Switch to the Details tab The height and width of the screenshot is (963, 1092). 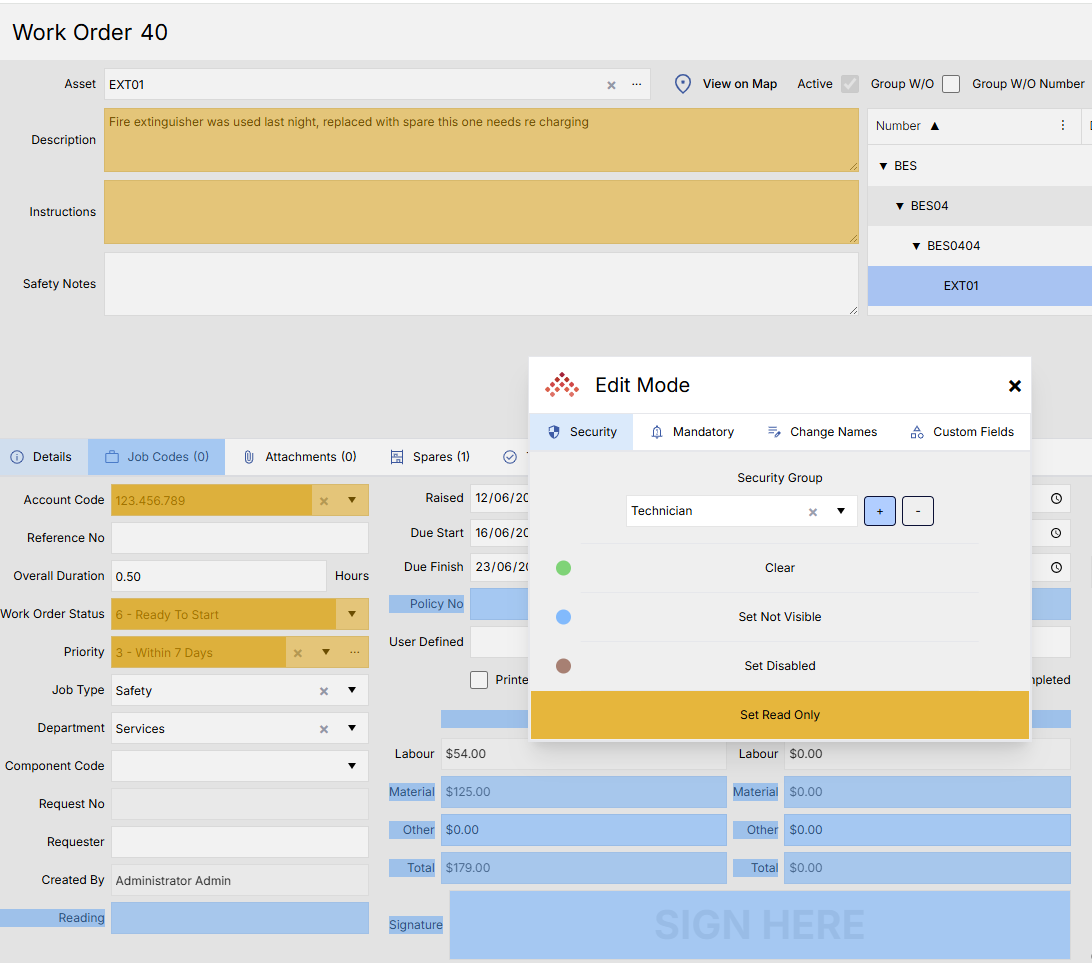[43, 457]
